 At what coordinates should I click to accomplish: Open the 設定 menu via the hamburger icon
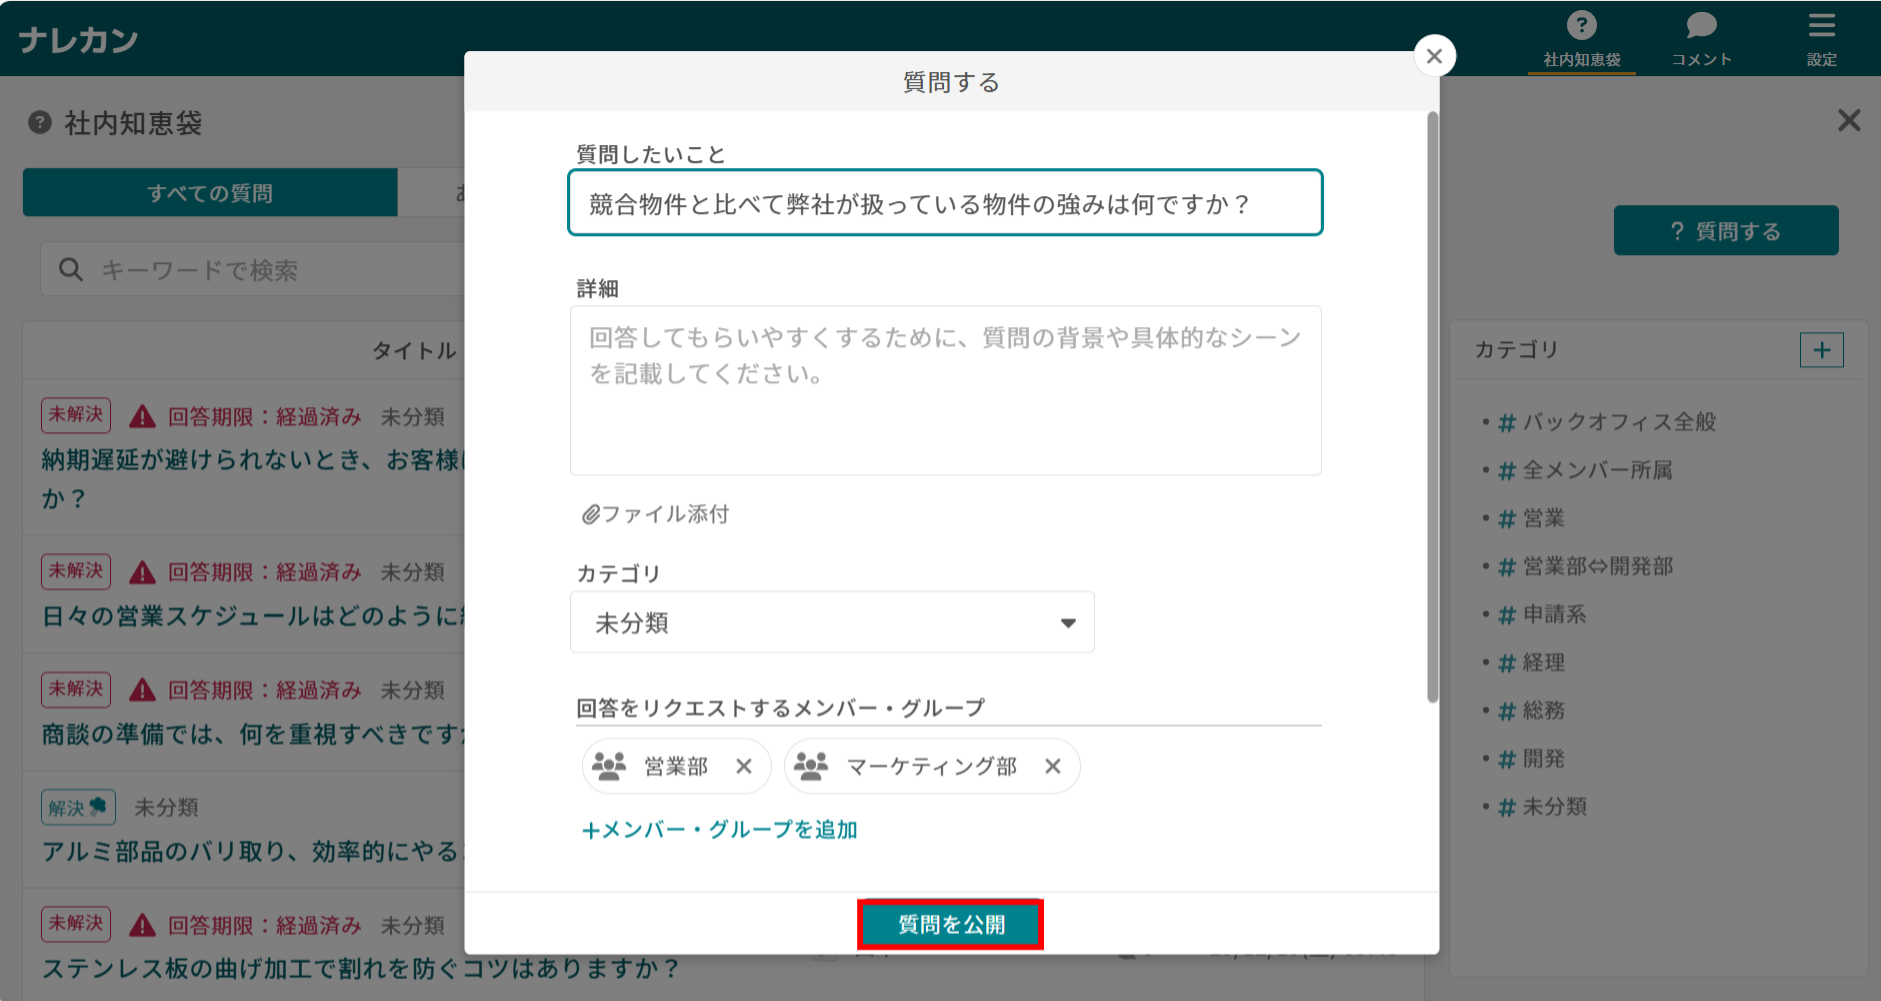point(1822,26)
